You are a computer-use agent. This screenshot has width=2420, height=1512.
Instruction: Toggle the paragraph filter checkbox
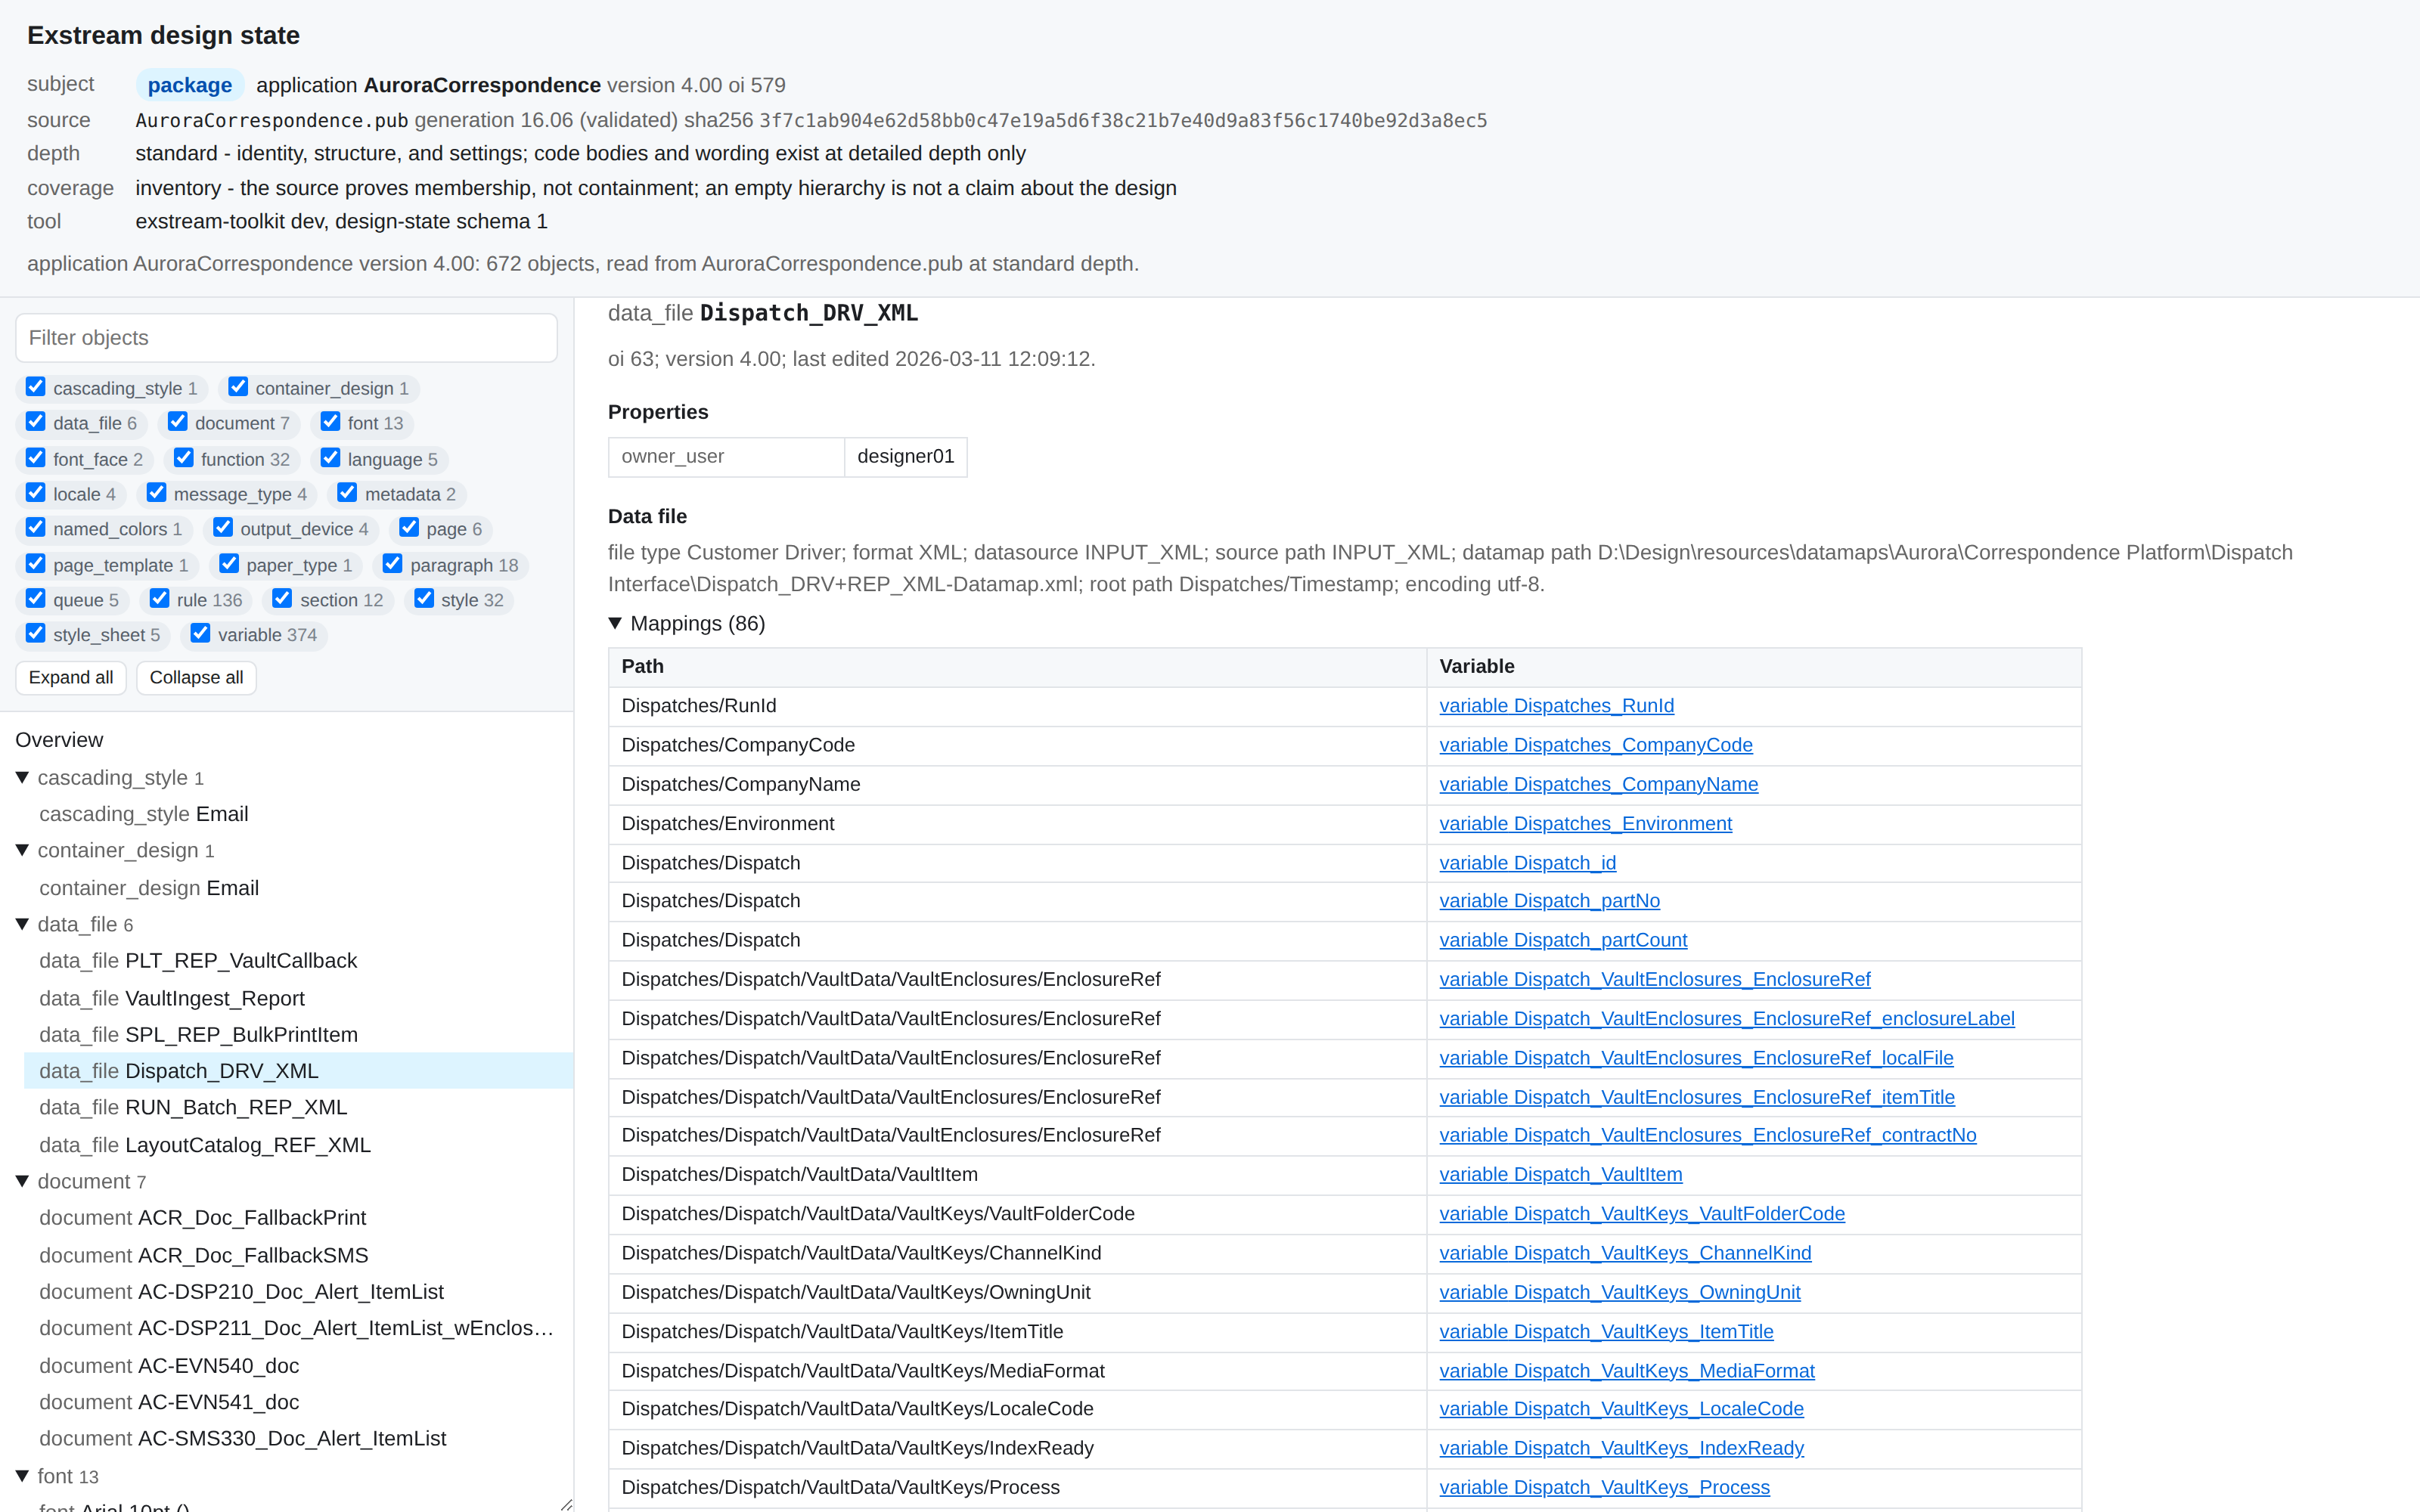(393, 564)
